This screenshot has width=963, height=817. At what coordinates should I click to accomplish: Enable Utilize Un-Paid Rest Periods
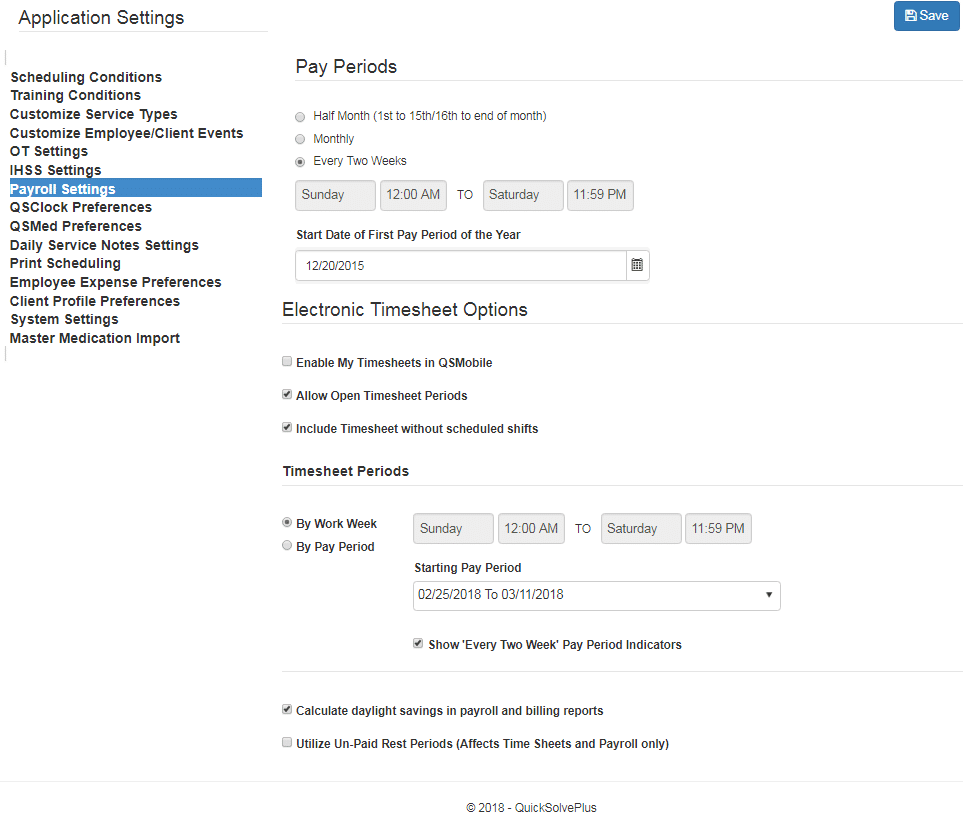(287, 743)
